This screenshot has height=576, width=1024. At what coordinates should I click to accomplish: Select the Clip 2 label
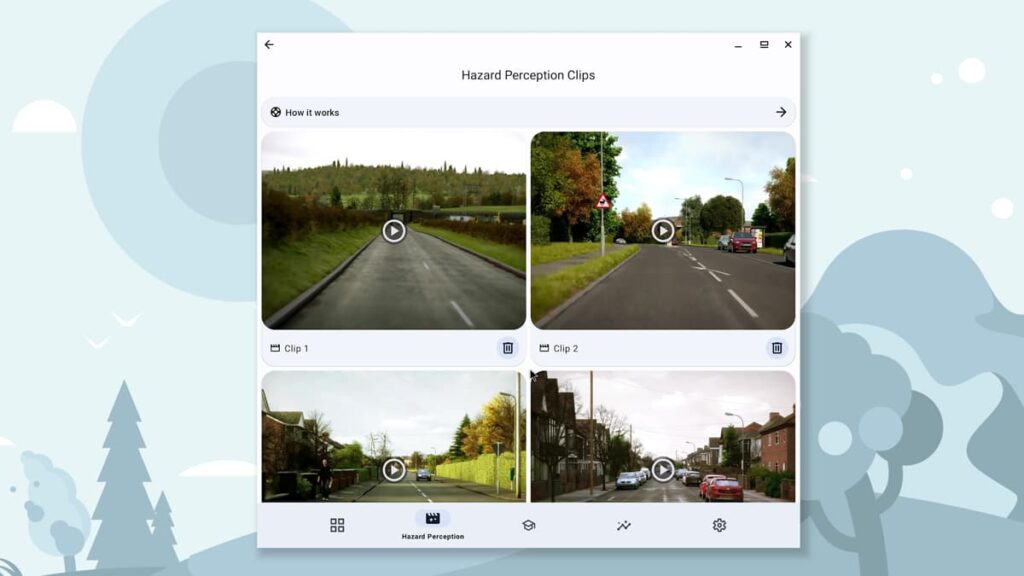(566, 349)
